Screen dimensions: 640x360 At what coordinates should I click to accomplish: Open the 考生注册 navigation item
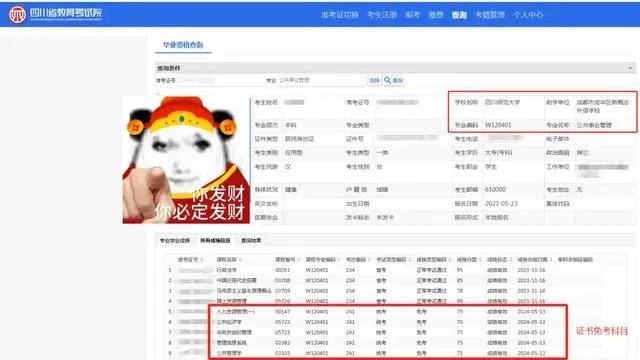(x=382, y=15)
